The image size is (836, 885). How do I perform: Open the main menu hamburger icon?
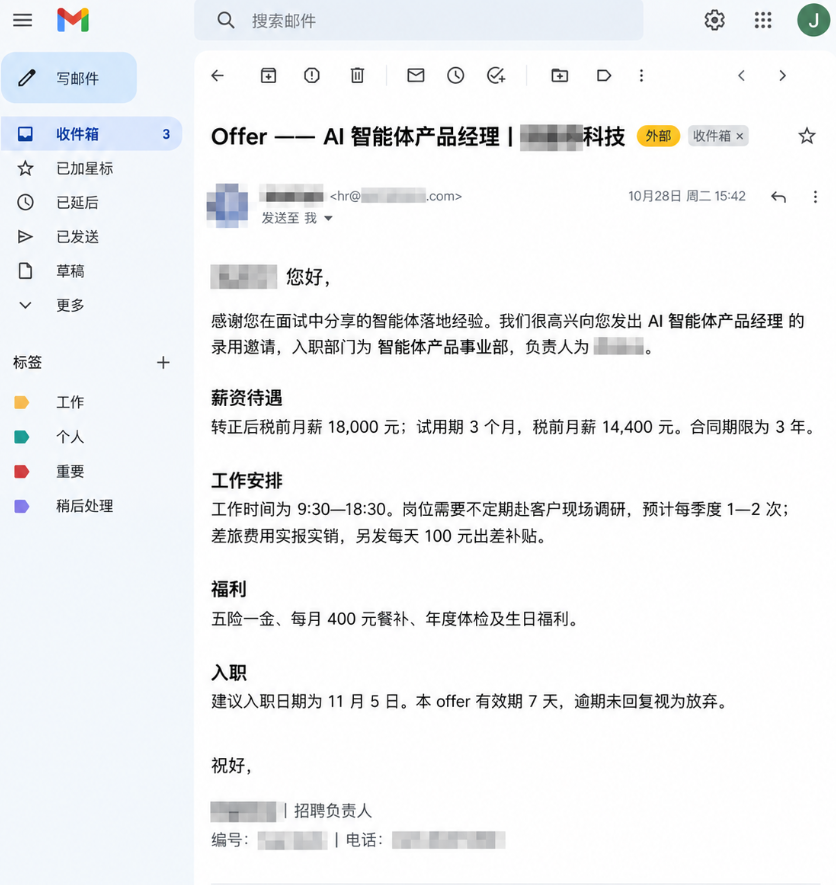(23, 21)
